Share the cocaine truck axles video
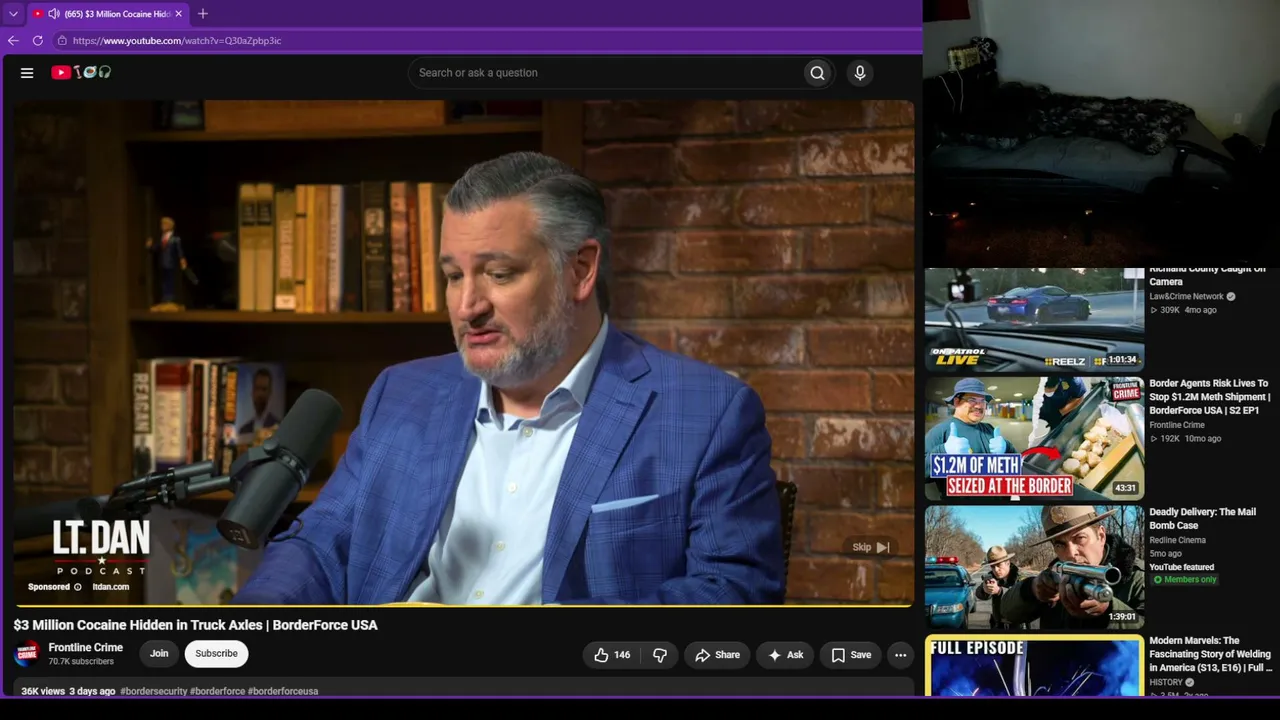The image size is (1280, 720). pyautogui.click(x=717, y=655)
